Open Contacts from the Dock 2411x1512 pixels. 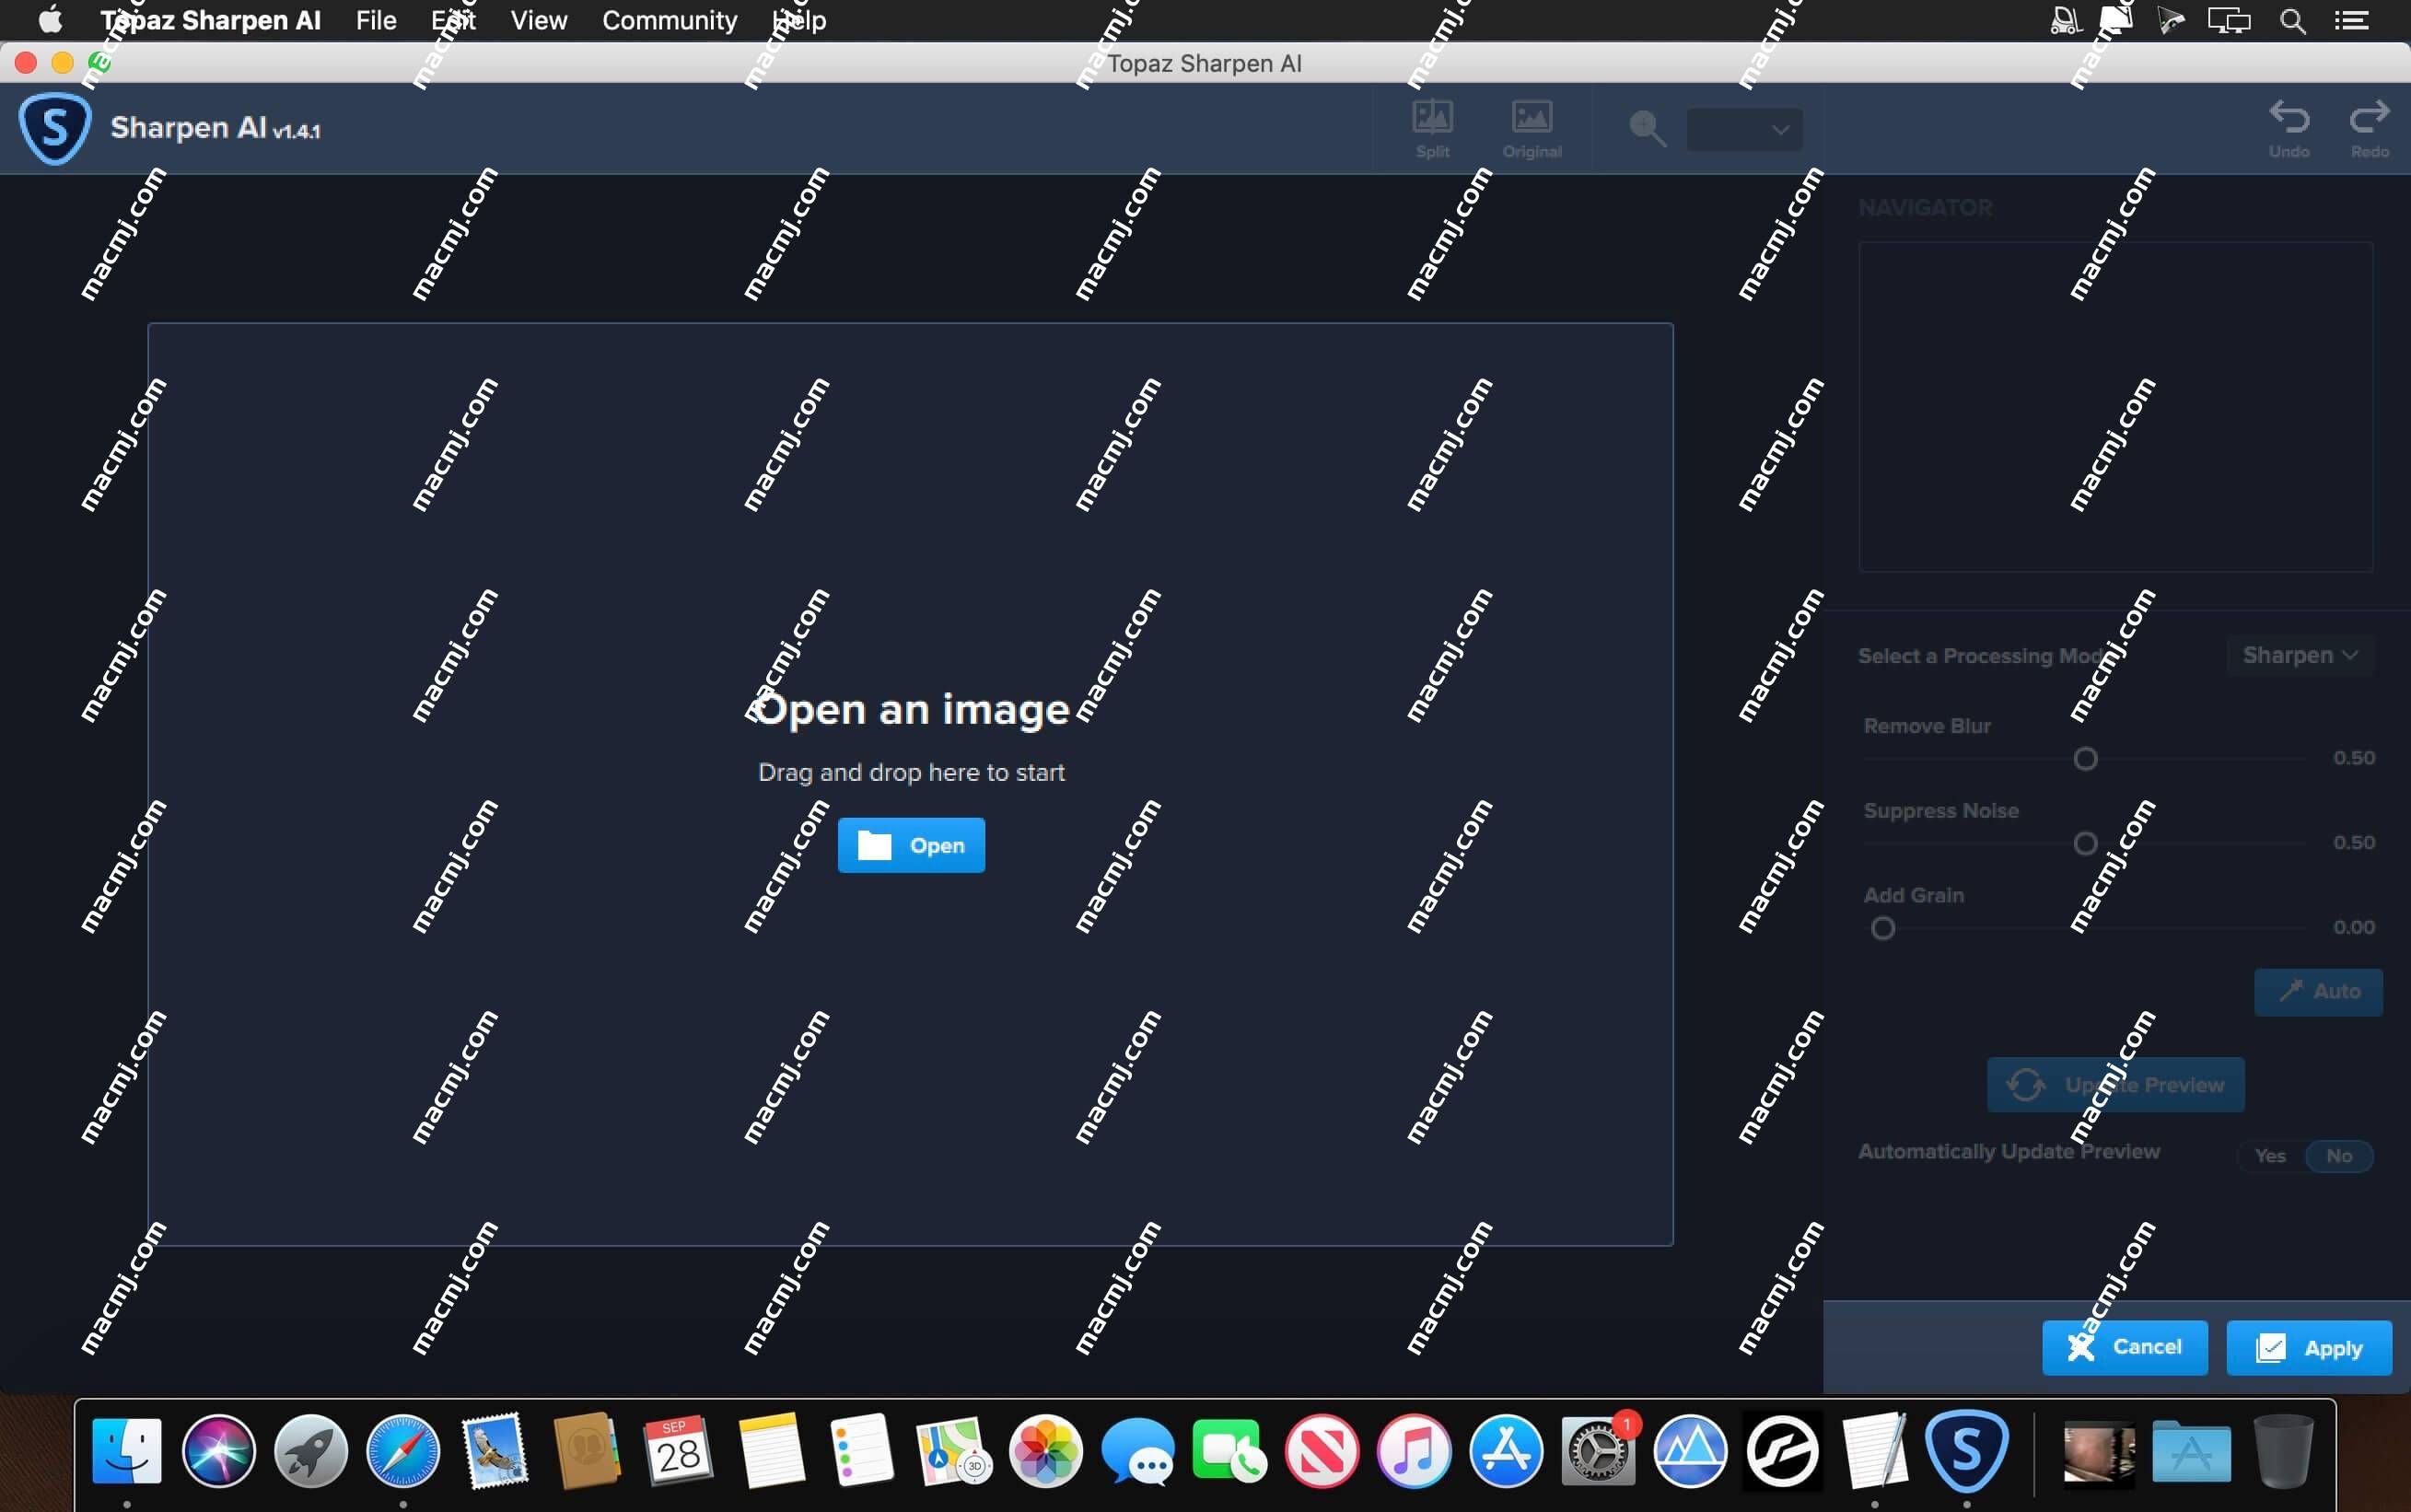tap(587, 1451)
